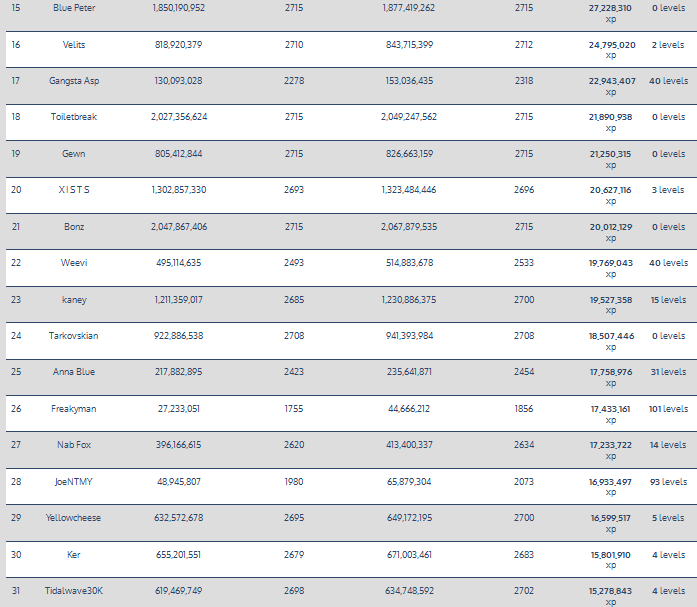
Task: Click the Velits player name
Action: pyautogui.click(x=74, y=44)
